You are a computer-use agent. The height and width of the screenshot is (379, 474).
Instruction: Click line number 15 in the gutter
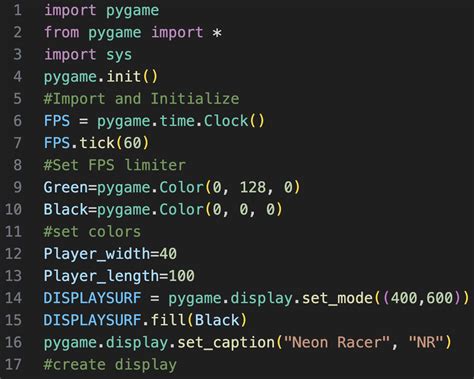pos(14,320)
